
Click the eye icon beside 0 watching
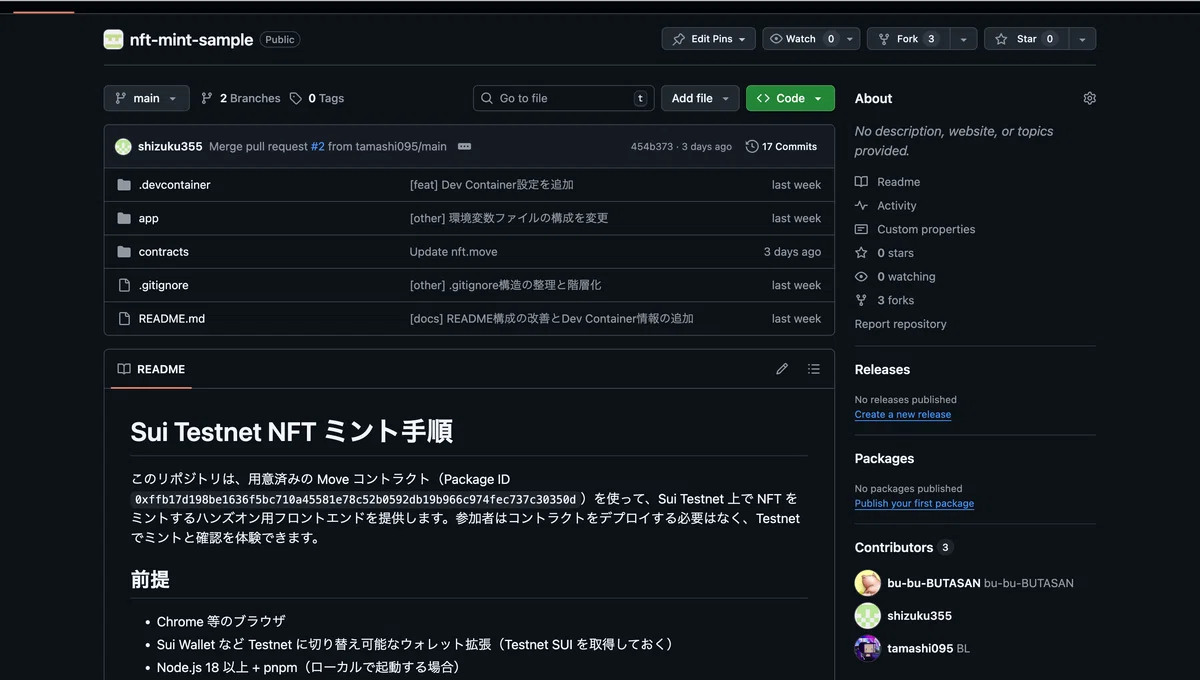pyautogui.click(x=861, y=277)
